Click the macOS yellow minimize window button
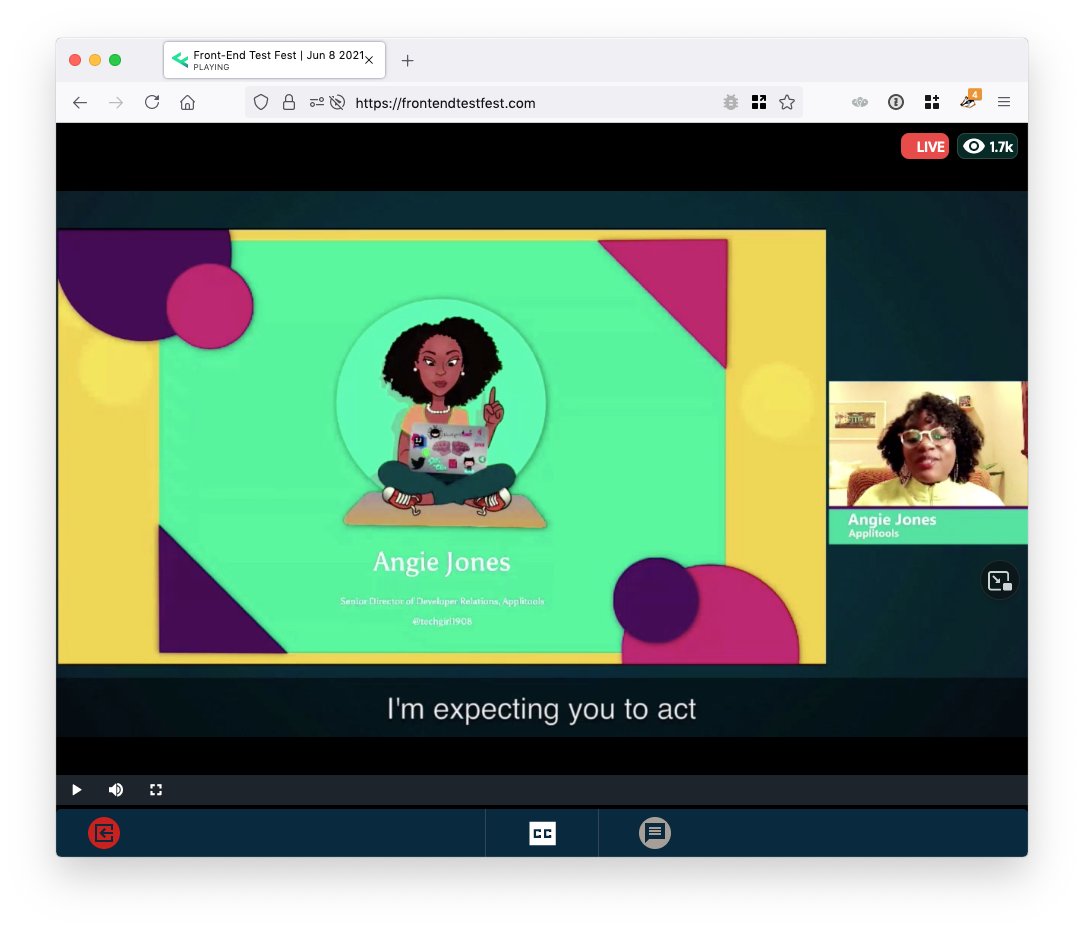 coord(95,60)
